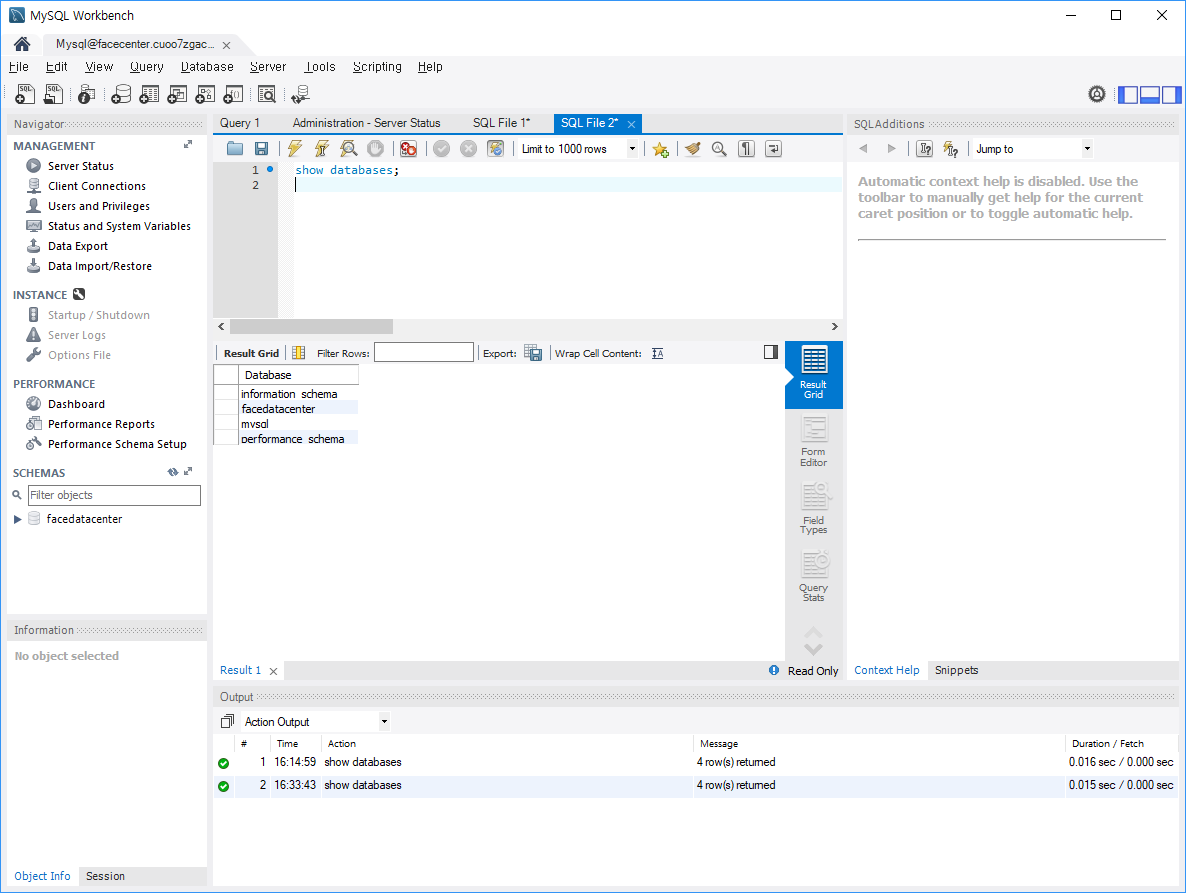Create a new stored procedure icon
This screenshot has height=893, width=1186.
coord(205,94)
